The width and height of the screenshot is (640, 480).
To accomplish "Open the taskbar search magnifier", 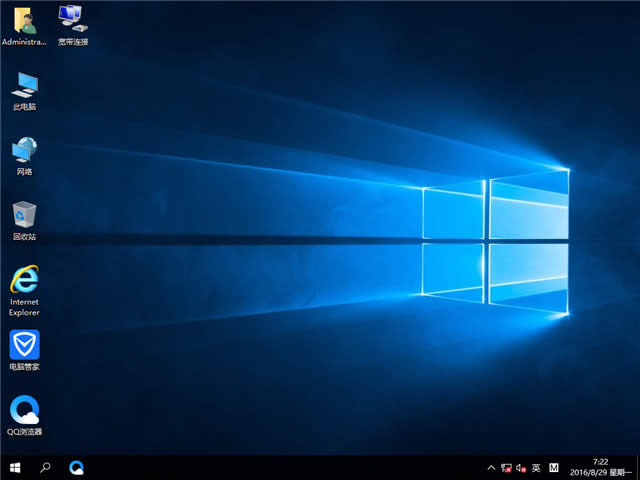I will point(46,467).
